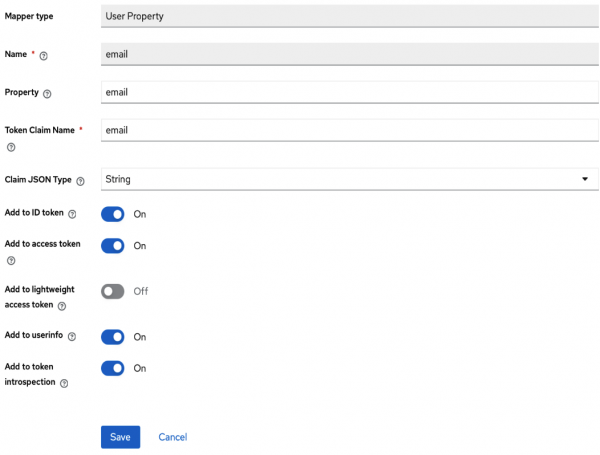Open help icon below Add to access token

(11, 261)
